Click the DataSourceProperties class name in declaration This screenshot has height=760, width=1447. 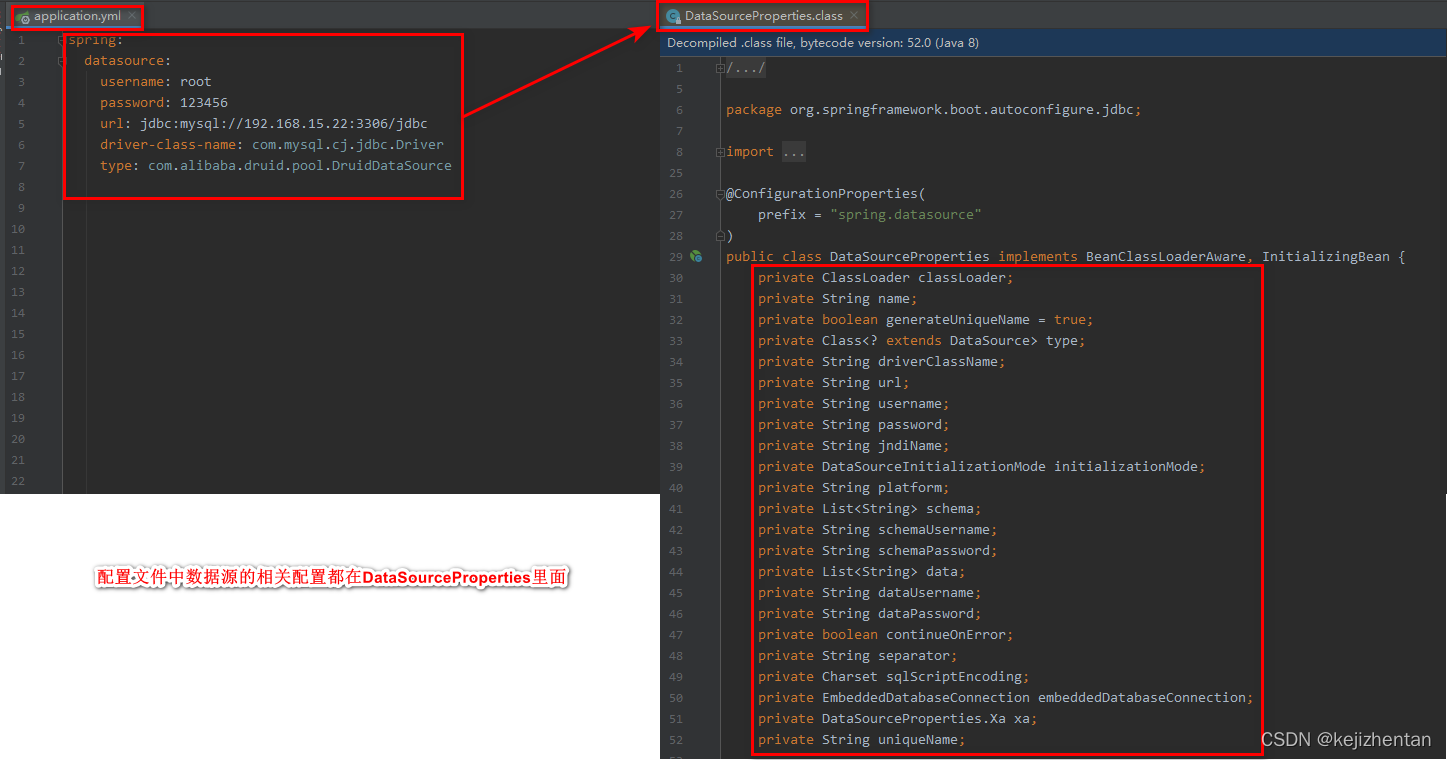909,257
